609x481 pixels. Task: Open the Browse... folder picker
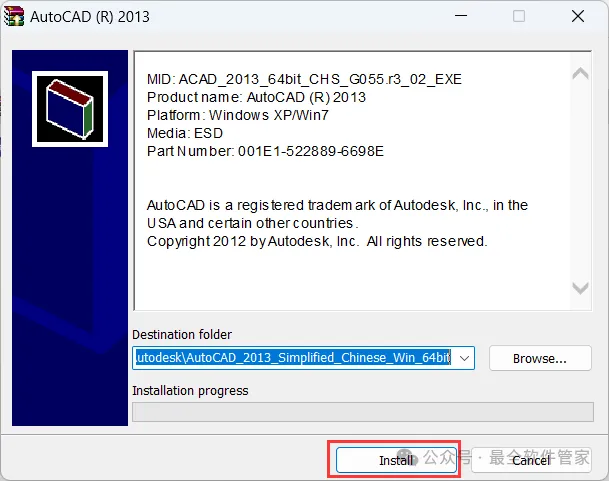click(540, 358)
